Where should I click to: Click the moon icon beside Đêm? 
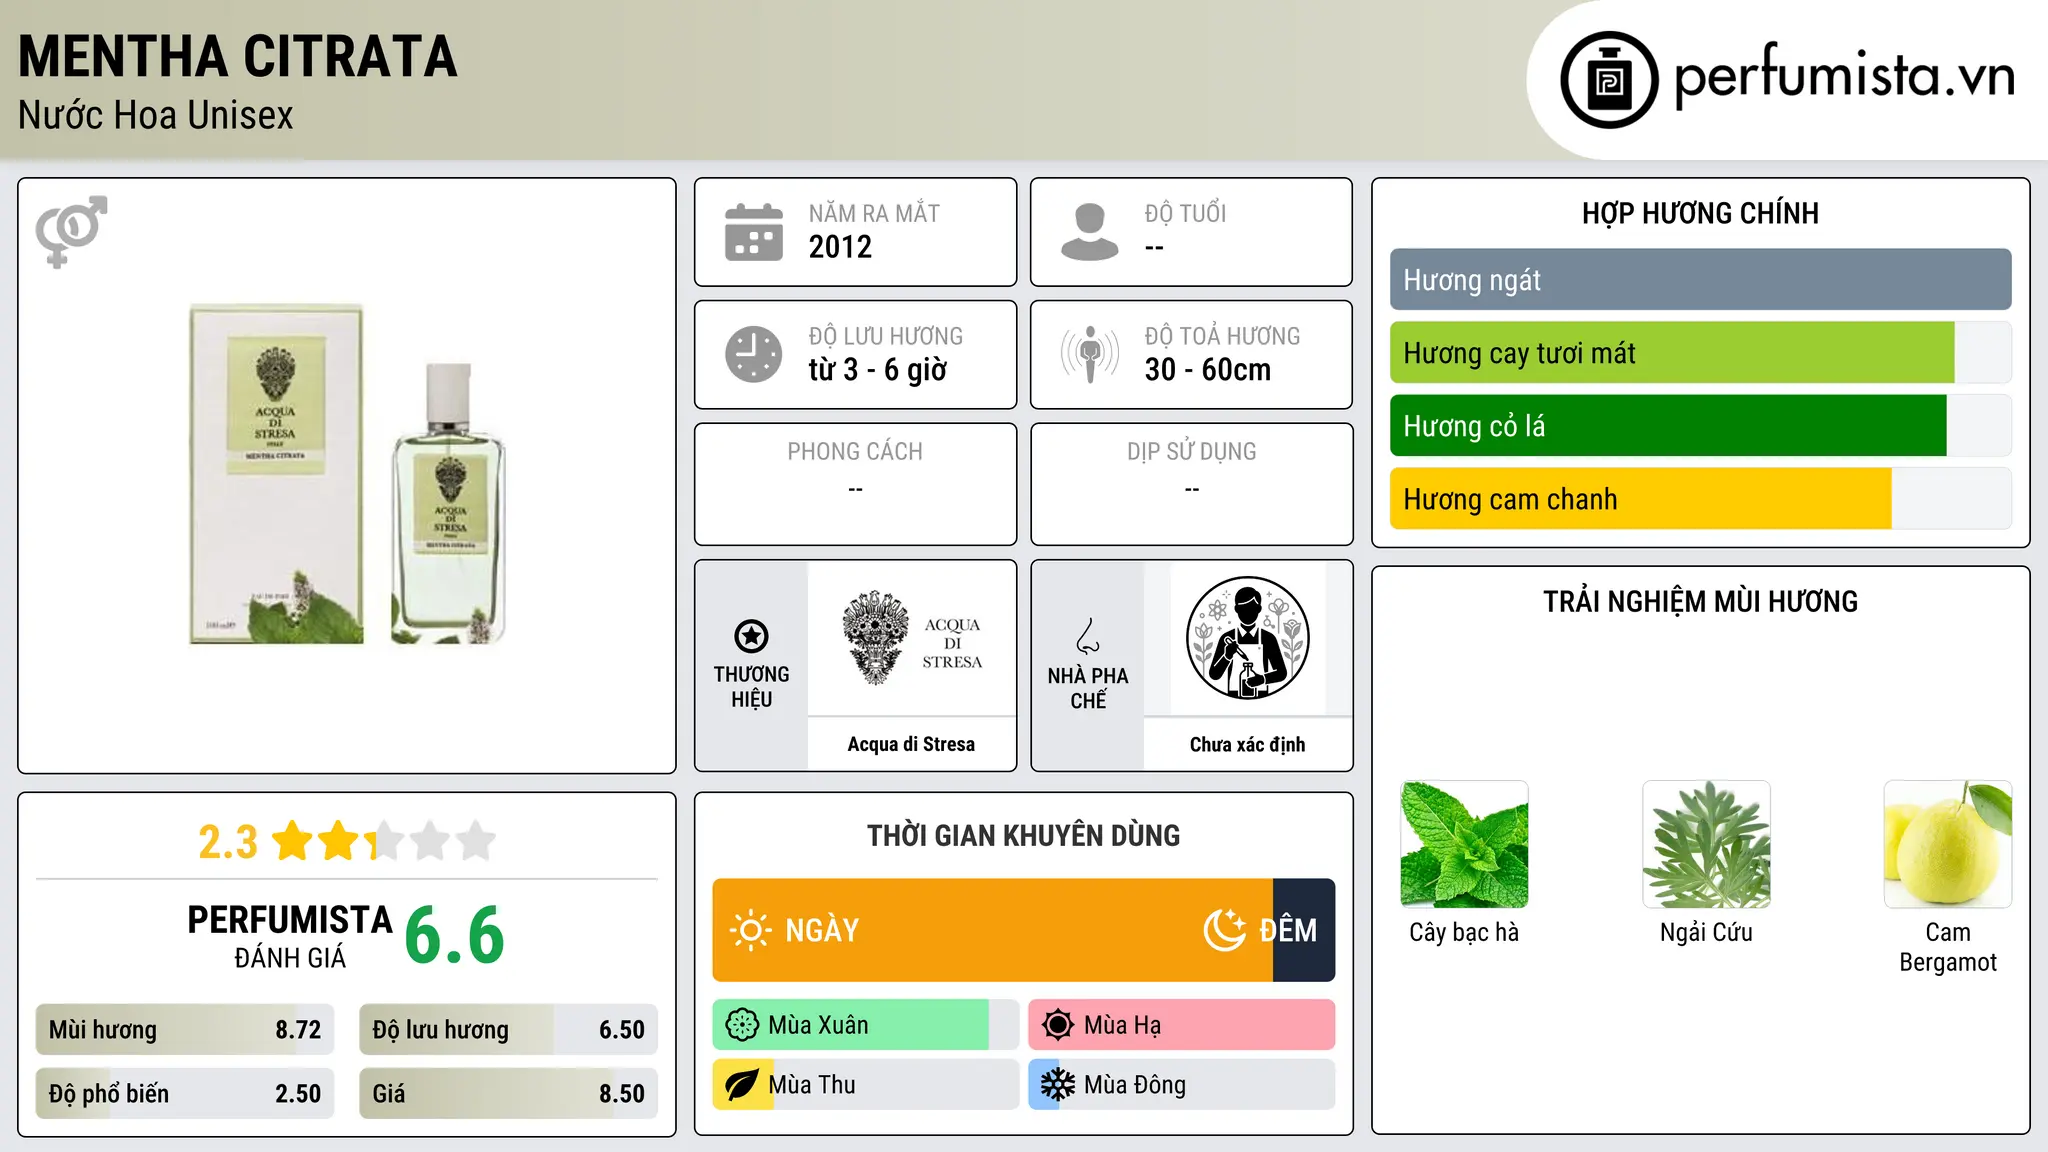click(x=1225, y=930)
